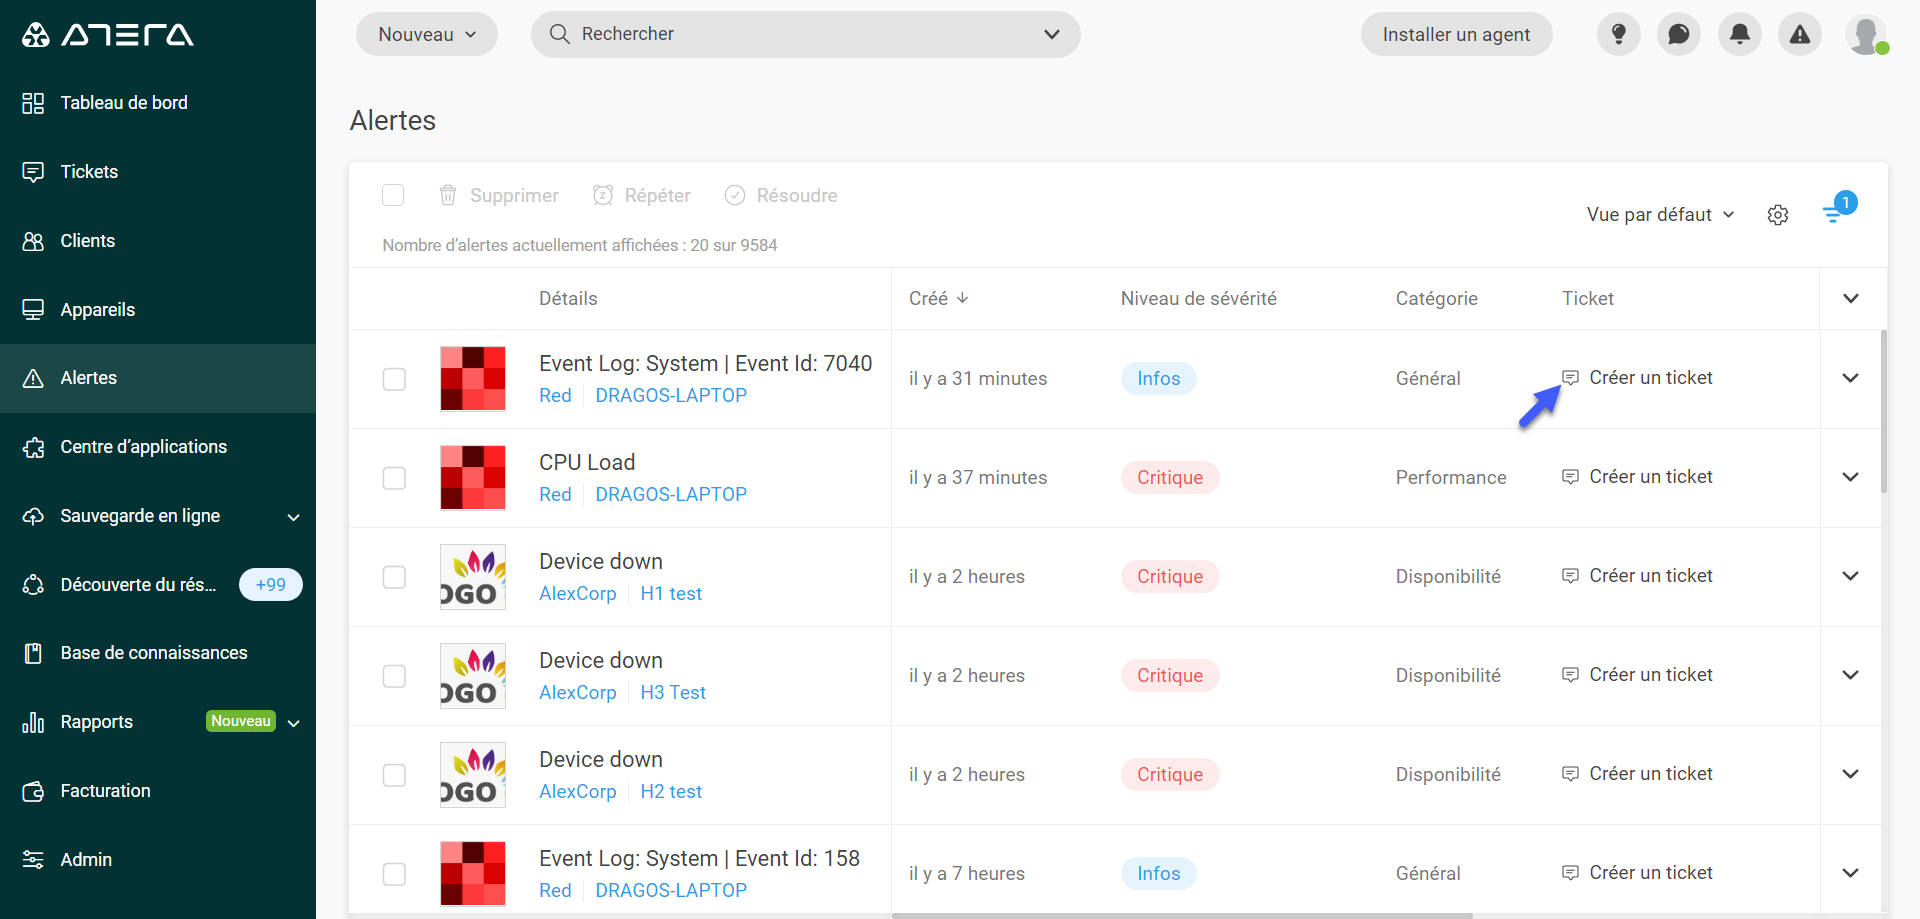Open table settings gear icon

(x=1778, y=215)
